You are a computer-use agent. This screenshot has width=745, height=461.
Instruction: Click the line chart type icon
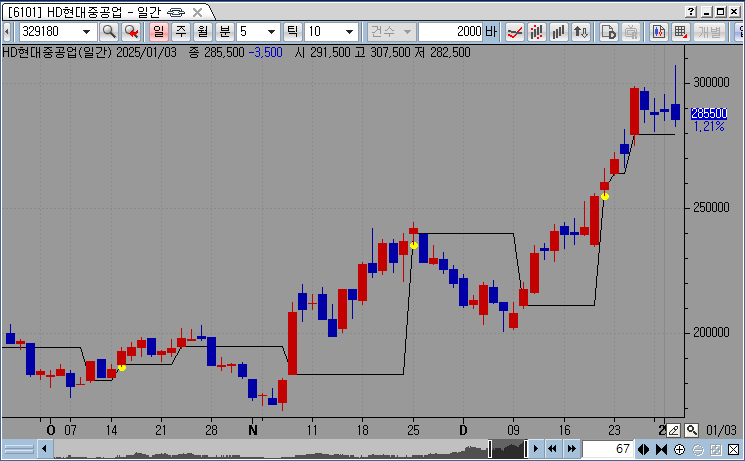[x=516, y=32]
